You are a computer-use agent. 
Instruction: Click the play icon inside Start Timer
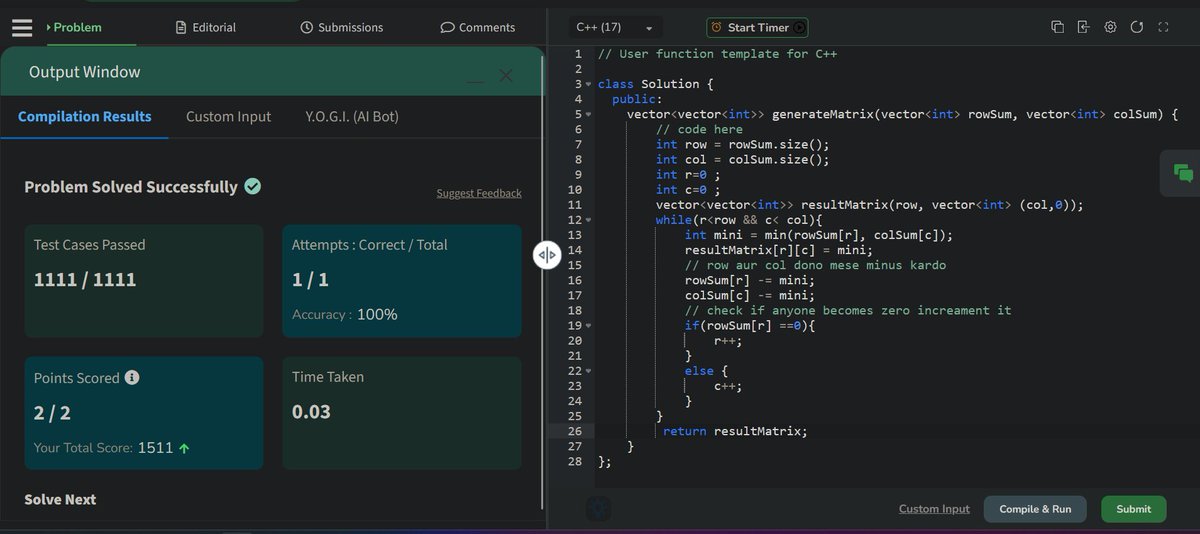point(799,27)
